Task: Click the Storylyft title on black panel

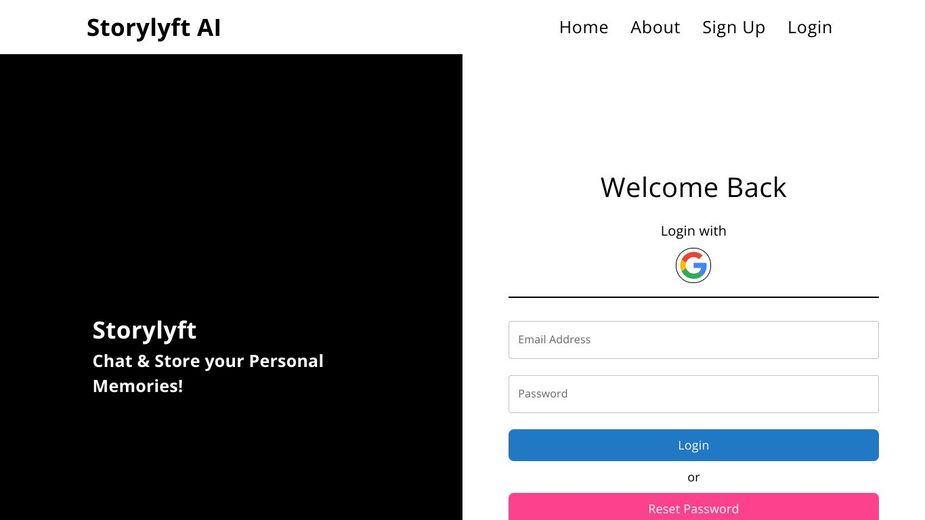Action: [x=144, y=330]
